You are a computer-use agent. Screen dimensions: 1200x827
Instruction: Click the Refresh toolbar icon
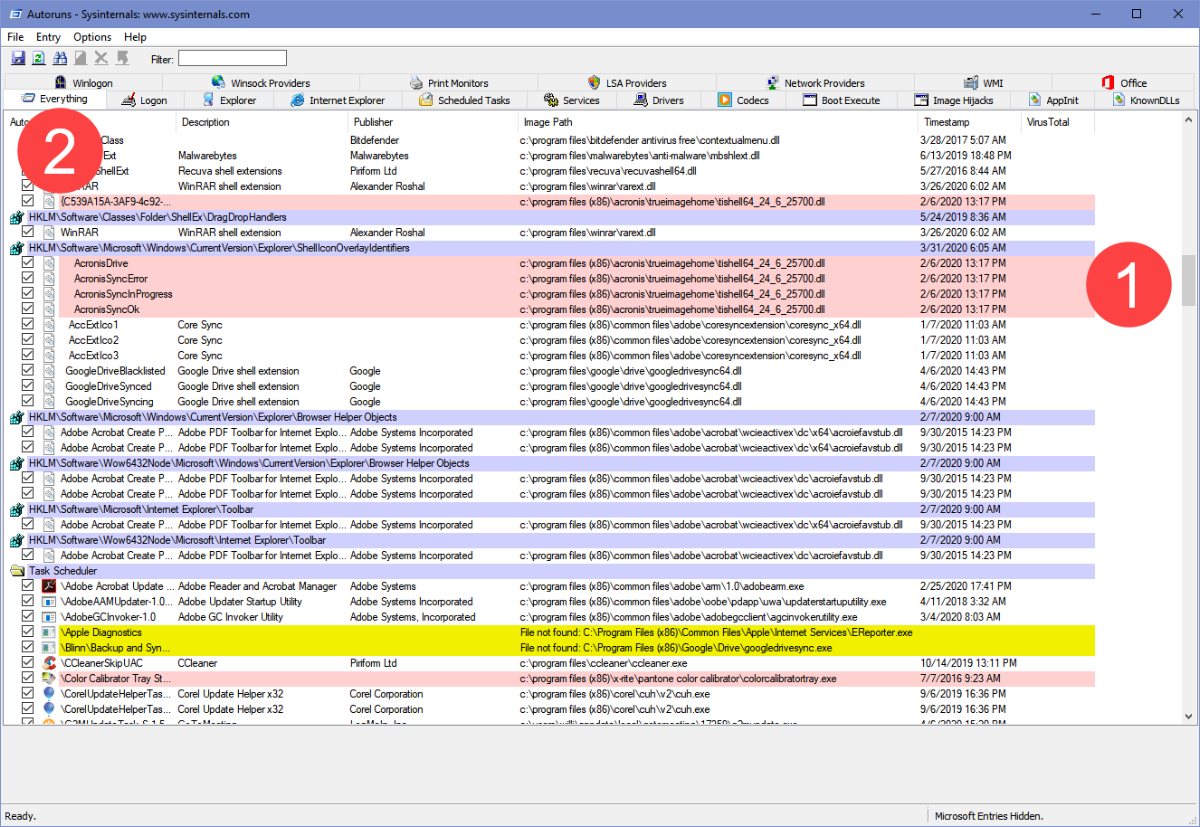pos(38,59)
